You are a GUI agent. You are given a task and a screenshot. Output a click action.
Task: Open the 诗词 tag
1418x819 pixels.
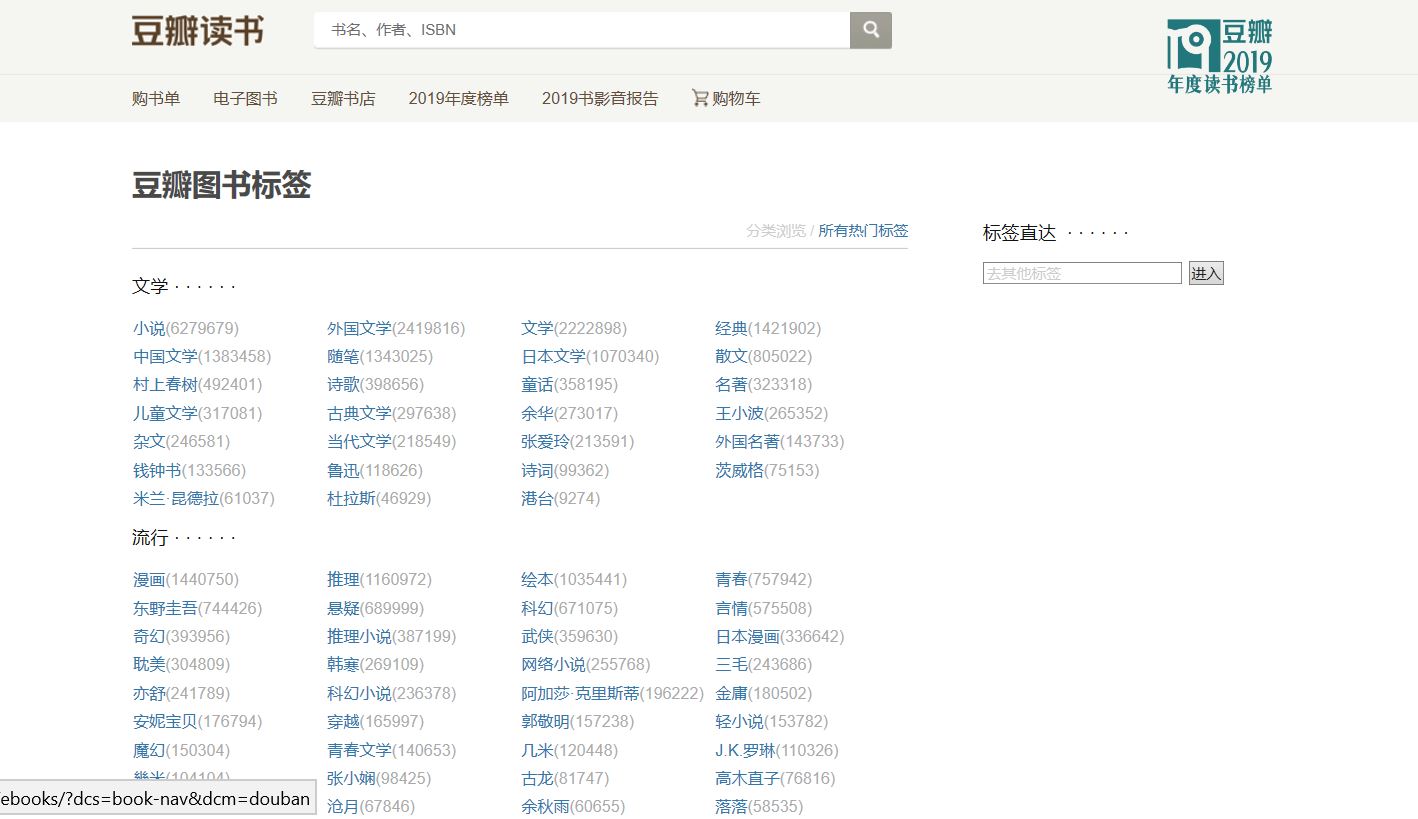pos(537,470)
